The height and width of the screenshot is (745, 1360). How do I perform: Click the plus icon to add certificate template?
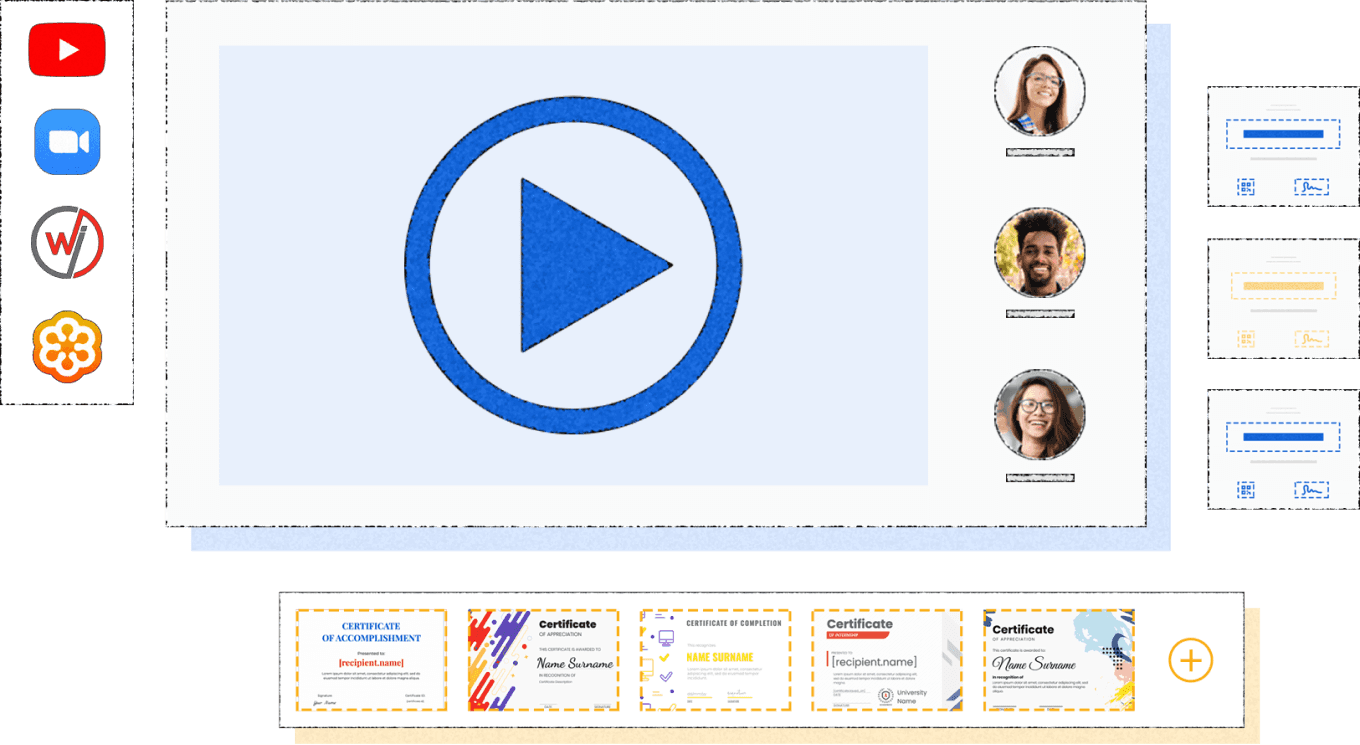click(1190, 661)
